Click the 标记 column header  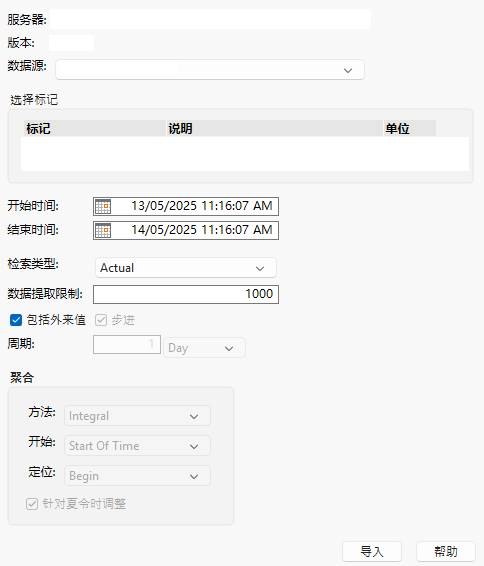pyautogui.click(x=95, y=129)
